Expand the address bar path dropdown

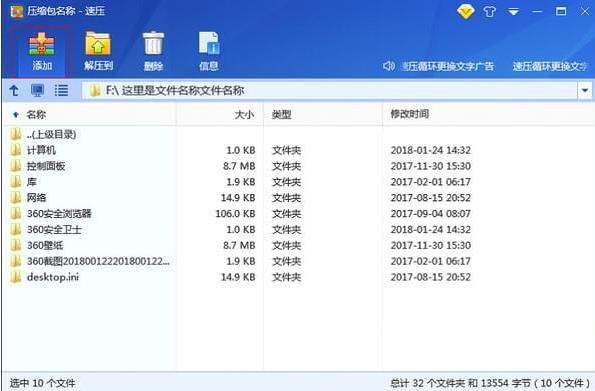pyautogui.click(x=585, y=90)
